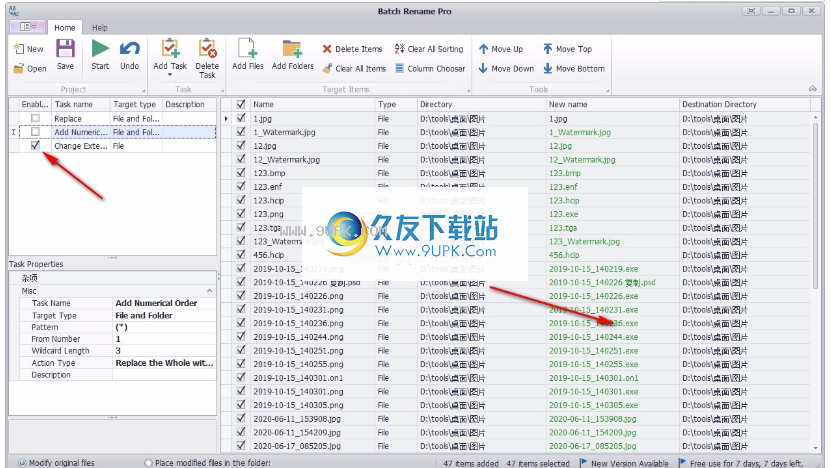The height and width of the screenshot is (468, 831).
Task: Sort by the Type column header
Action: point(396,104)
